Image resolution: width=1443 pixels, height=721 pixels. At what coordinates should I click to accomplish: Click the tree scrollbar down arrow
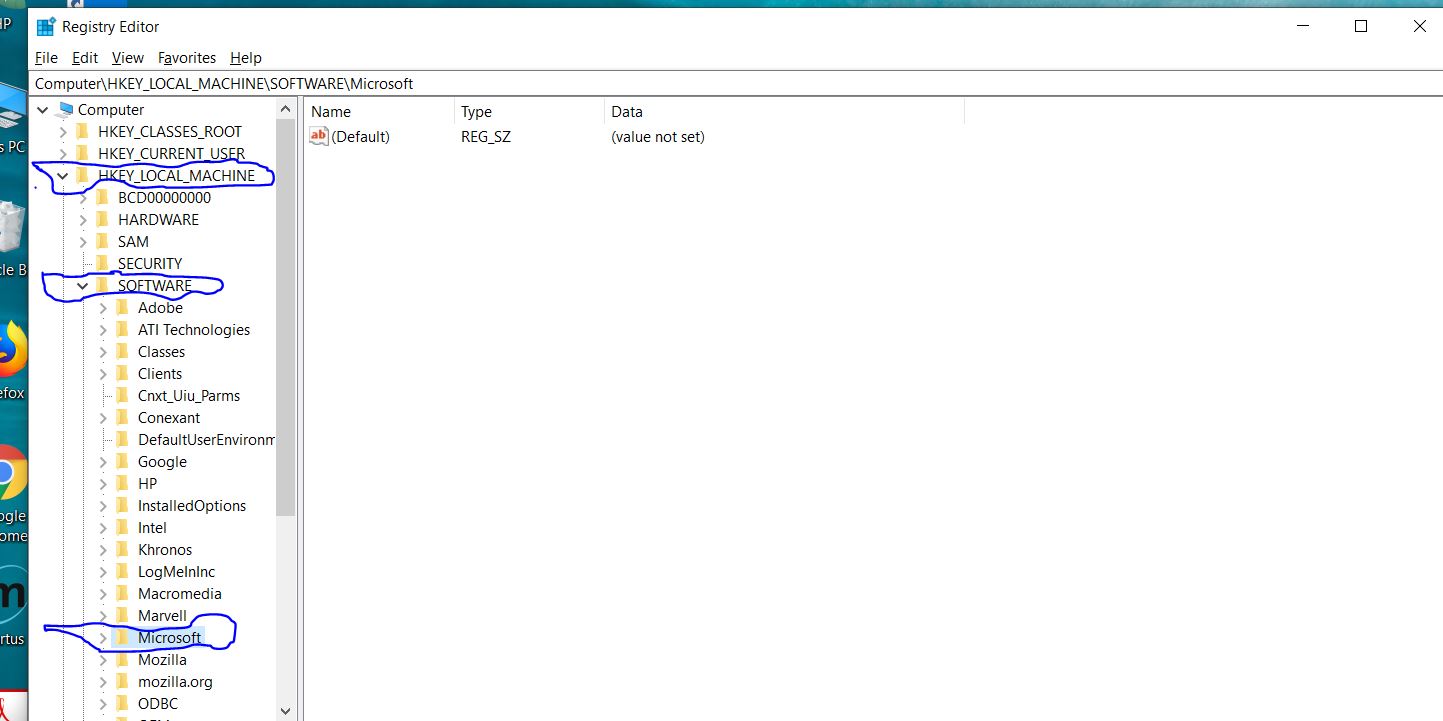[286, 711]
